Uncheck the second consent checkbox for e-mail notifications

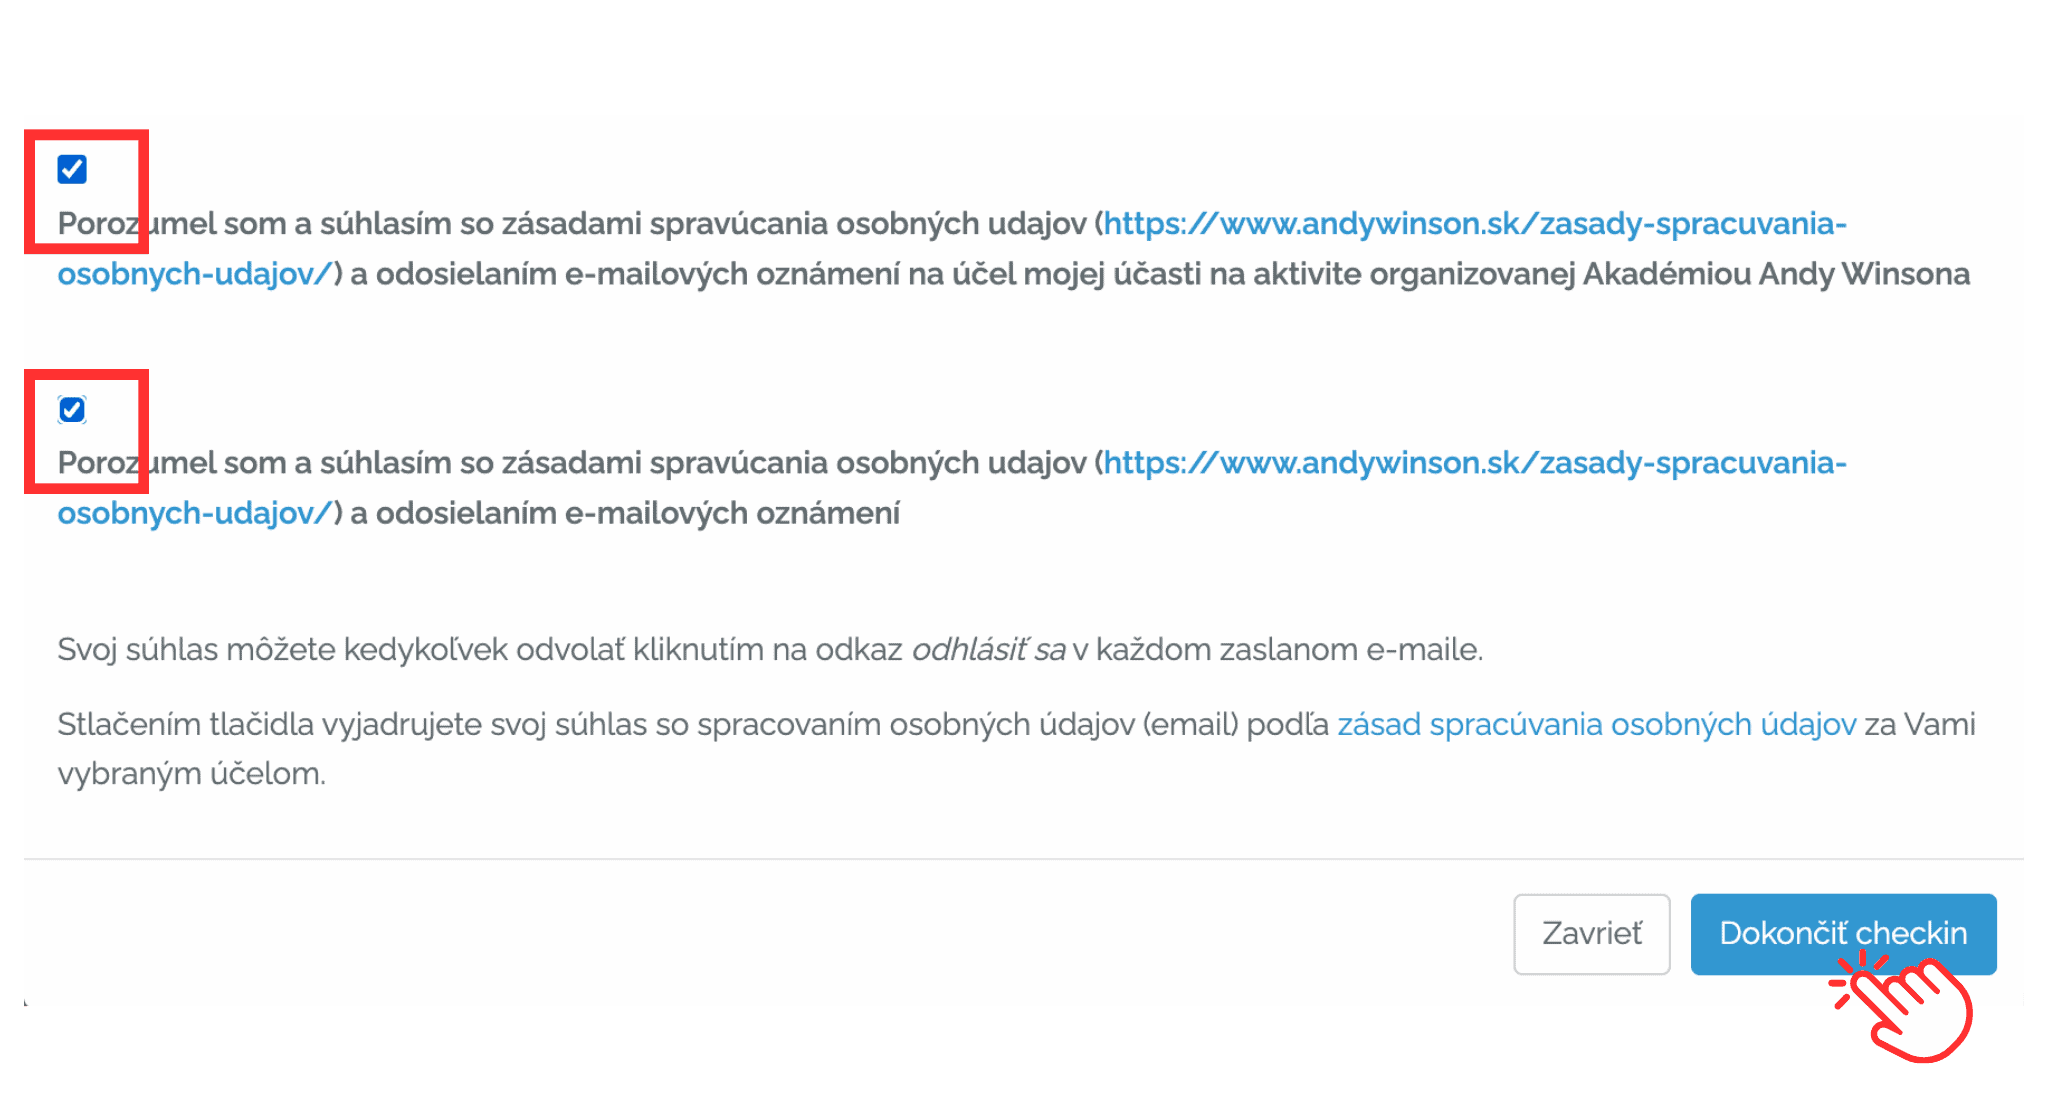(72, 409)
